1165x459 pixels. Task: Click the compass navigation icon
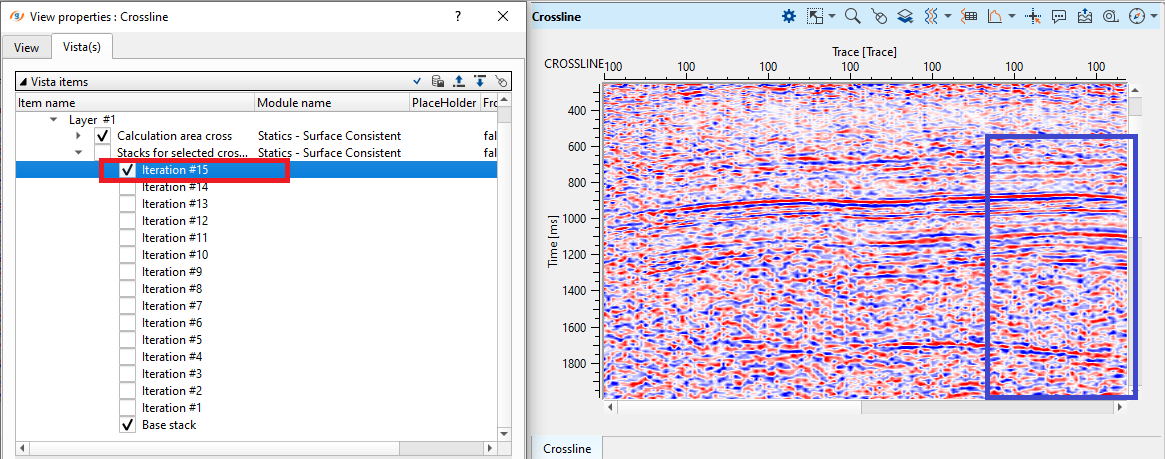pos(1136,16)
